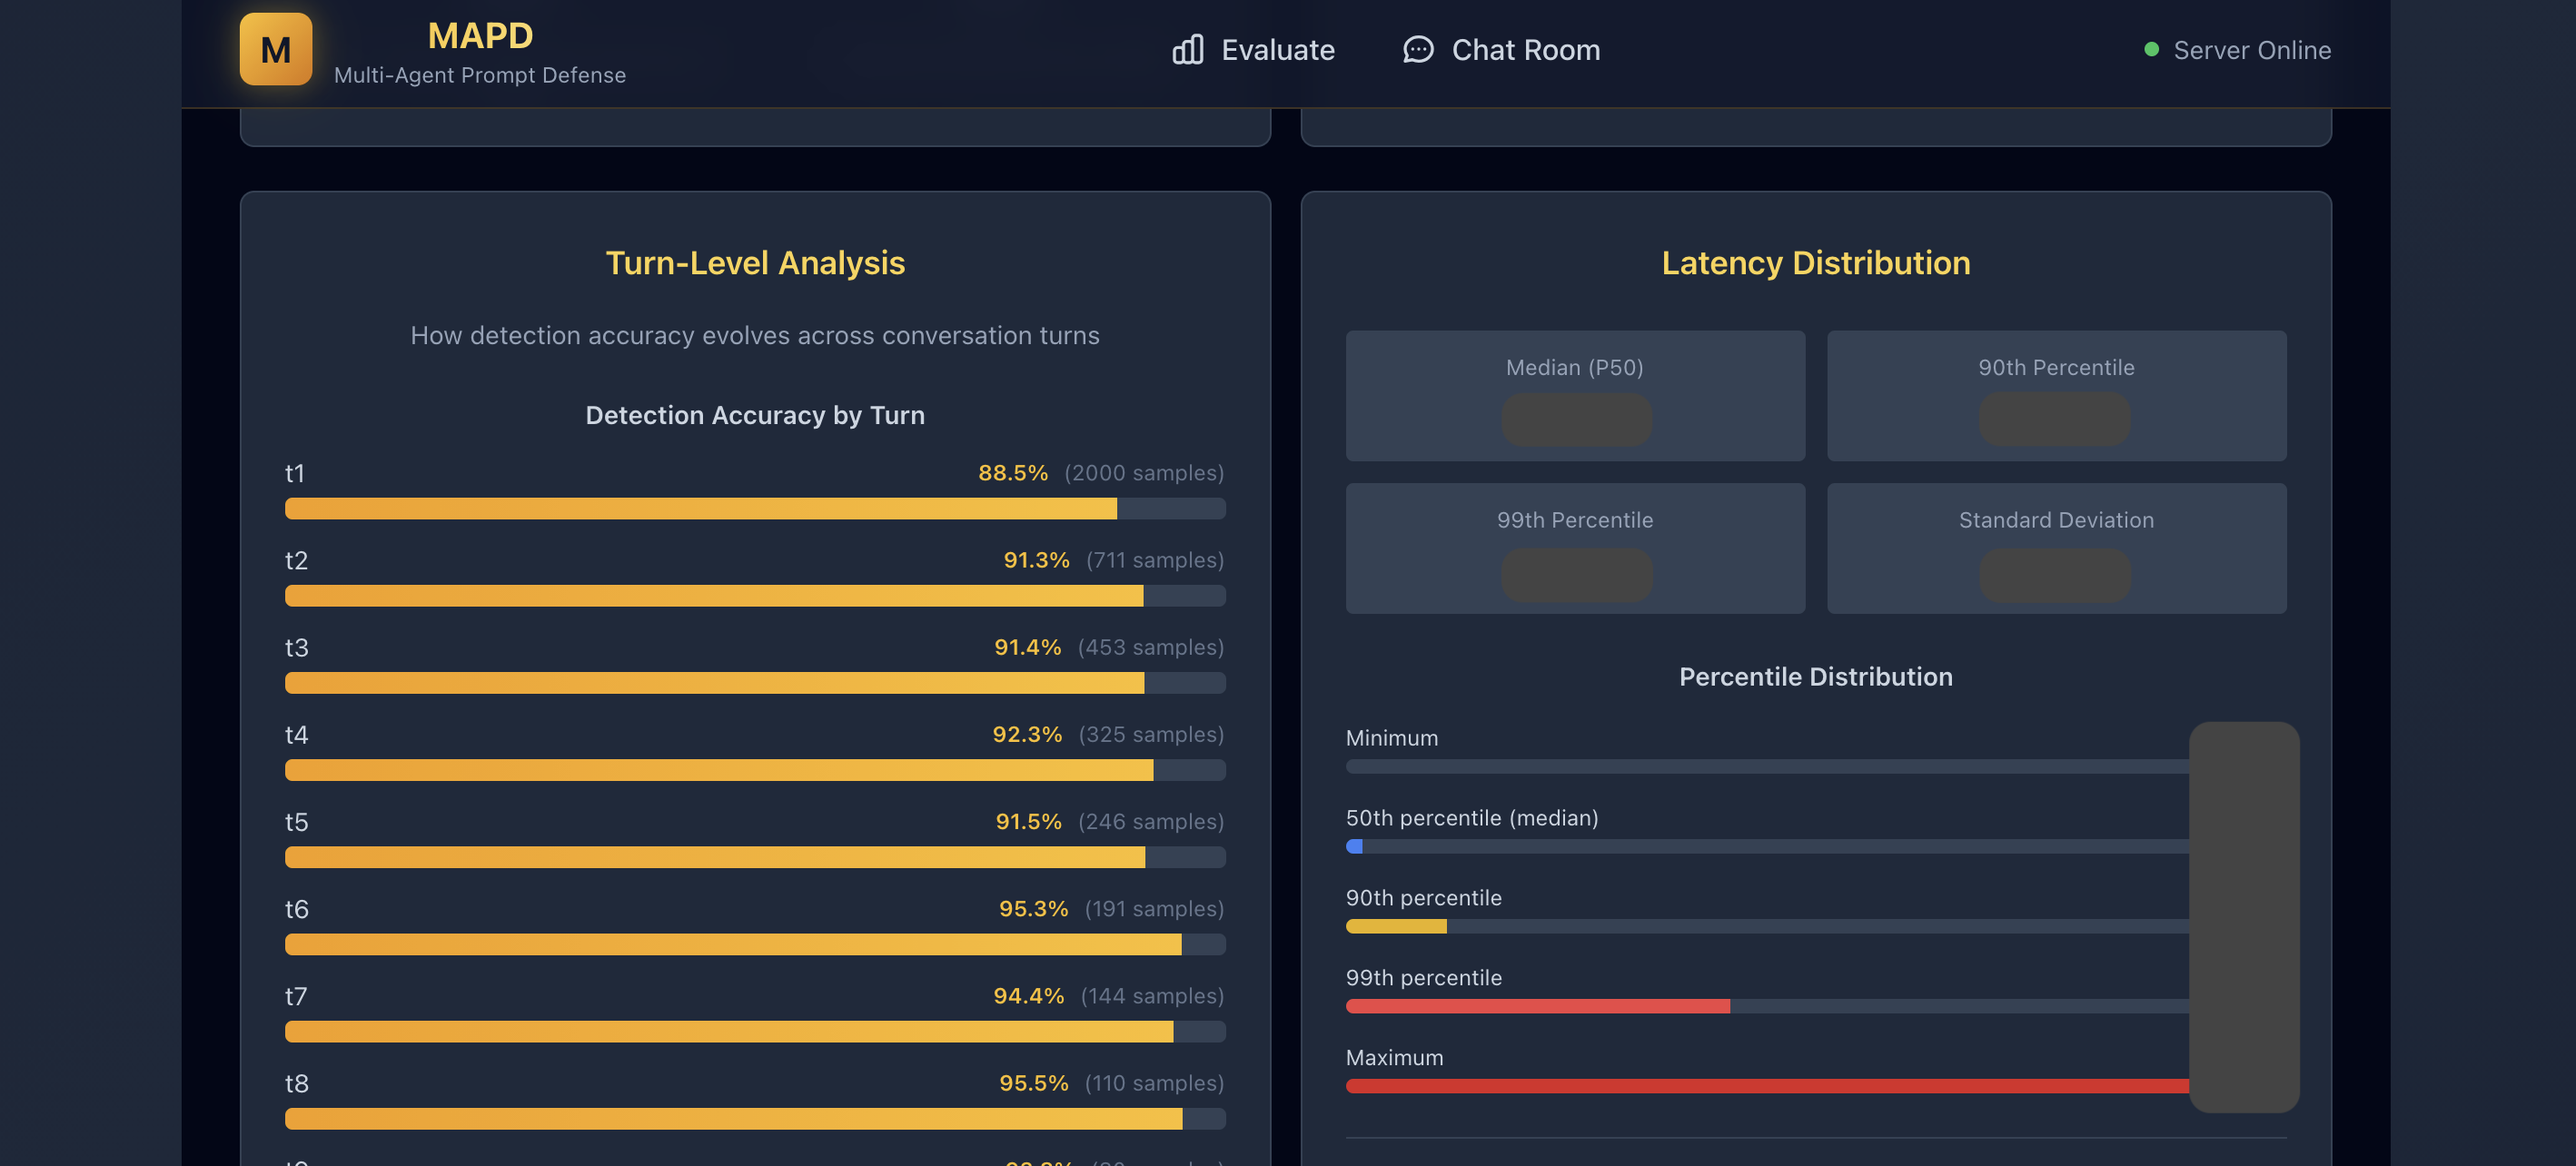Image resolution: width=2576 pixels, height=1166 pixels.
Task: Switch to the Chat Room tab
Action: 1501,49
